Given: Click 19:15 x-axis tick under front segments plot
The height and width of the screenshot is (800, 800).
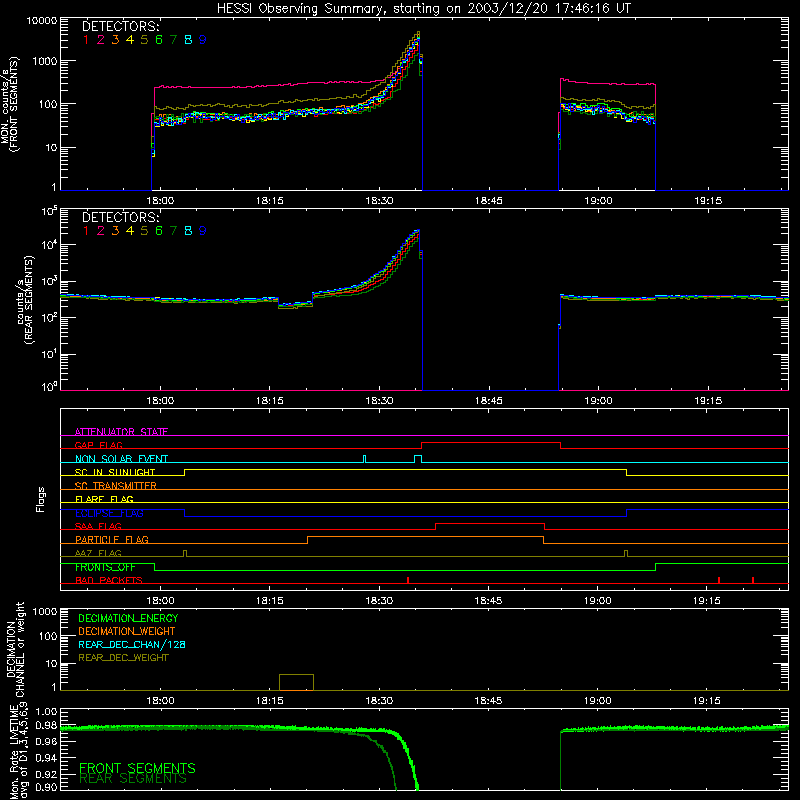Looking at the screenshot, I should 708,201.
